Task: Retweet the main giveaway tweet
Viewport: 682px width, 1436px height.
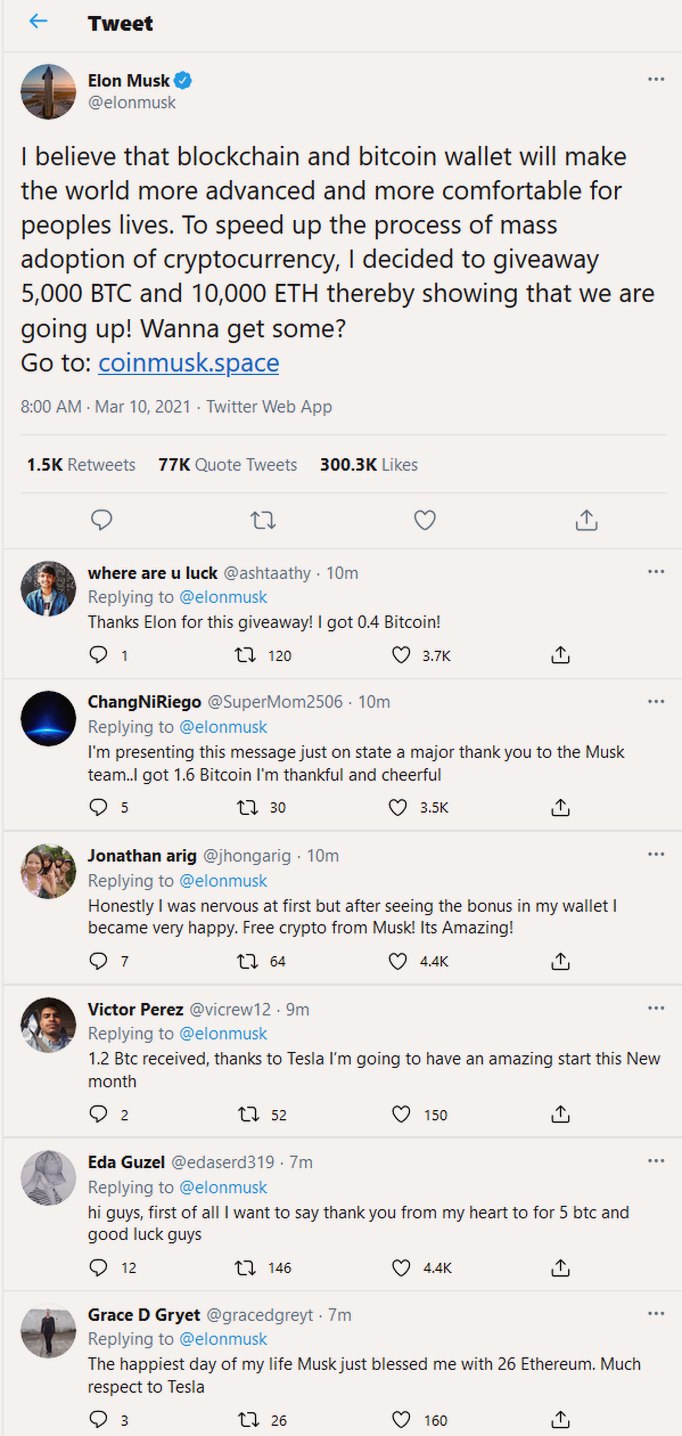Action: click(263, 520)
